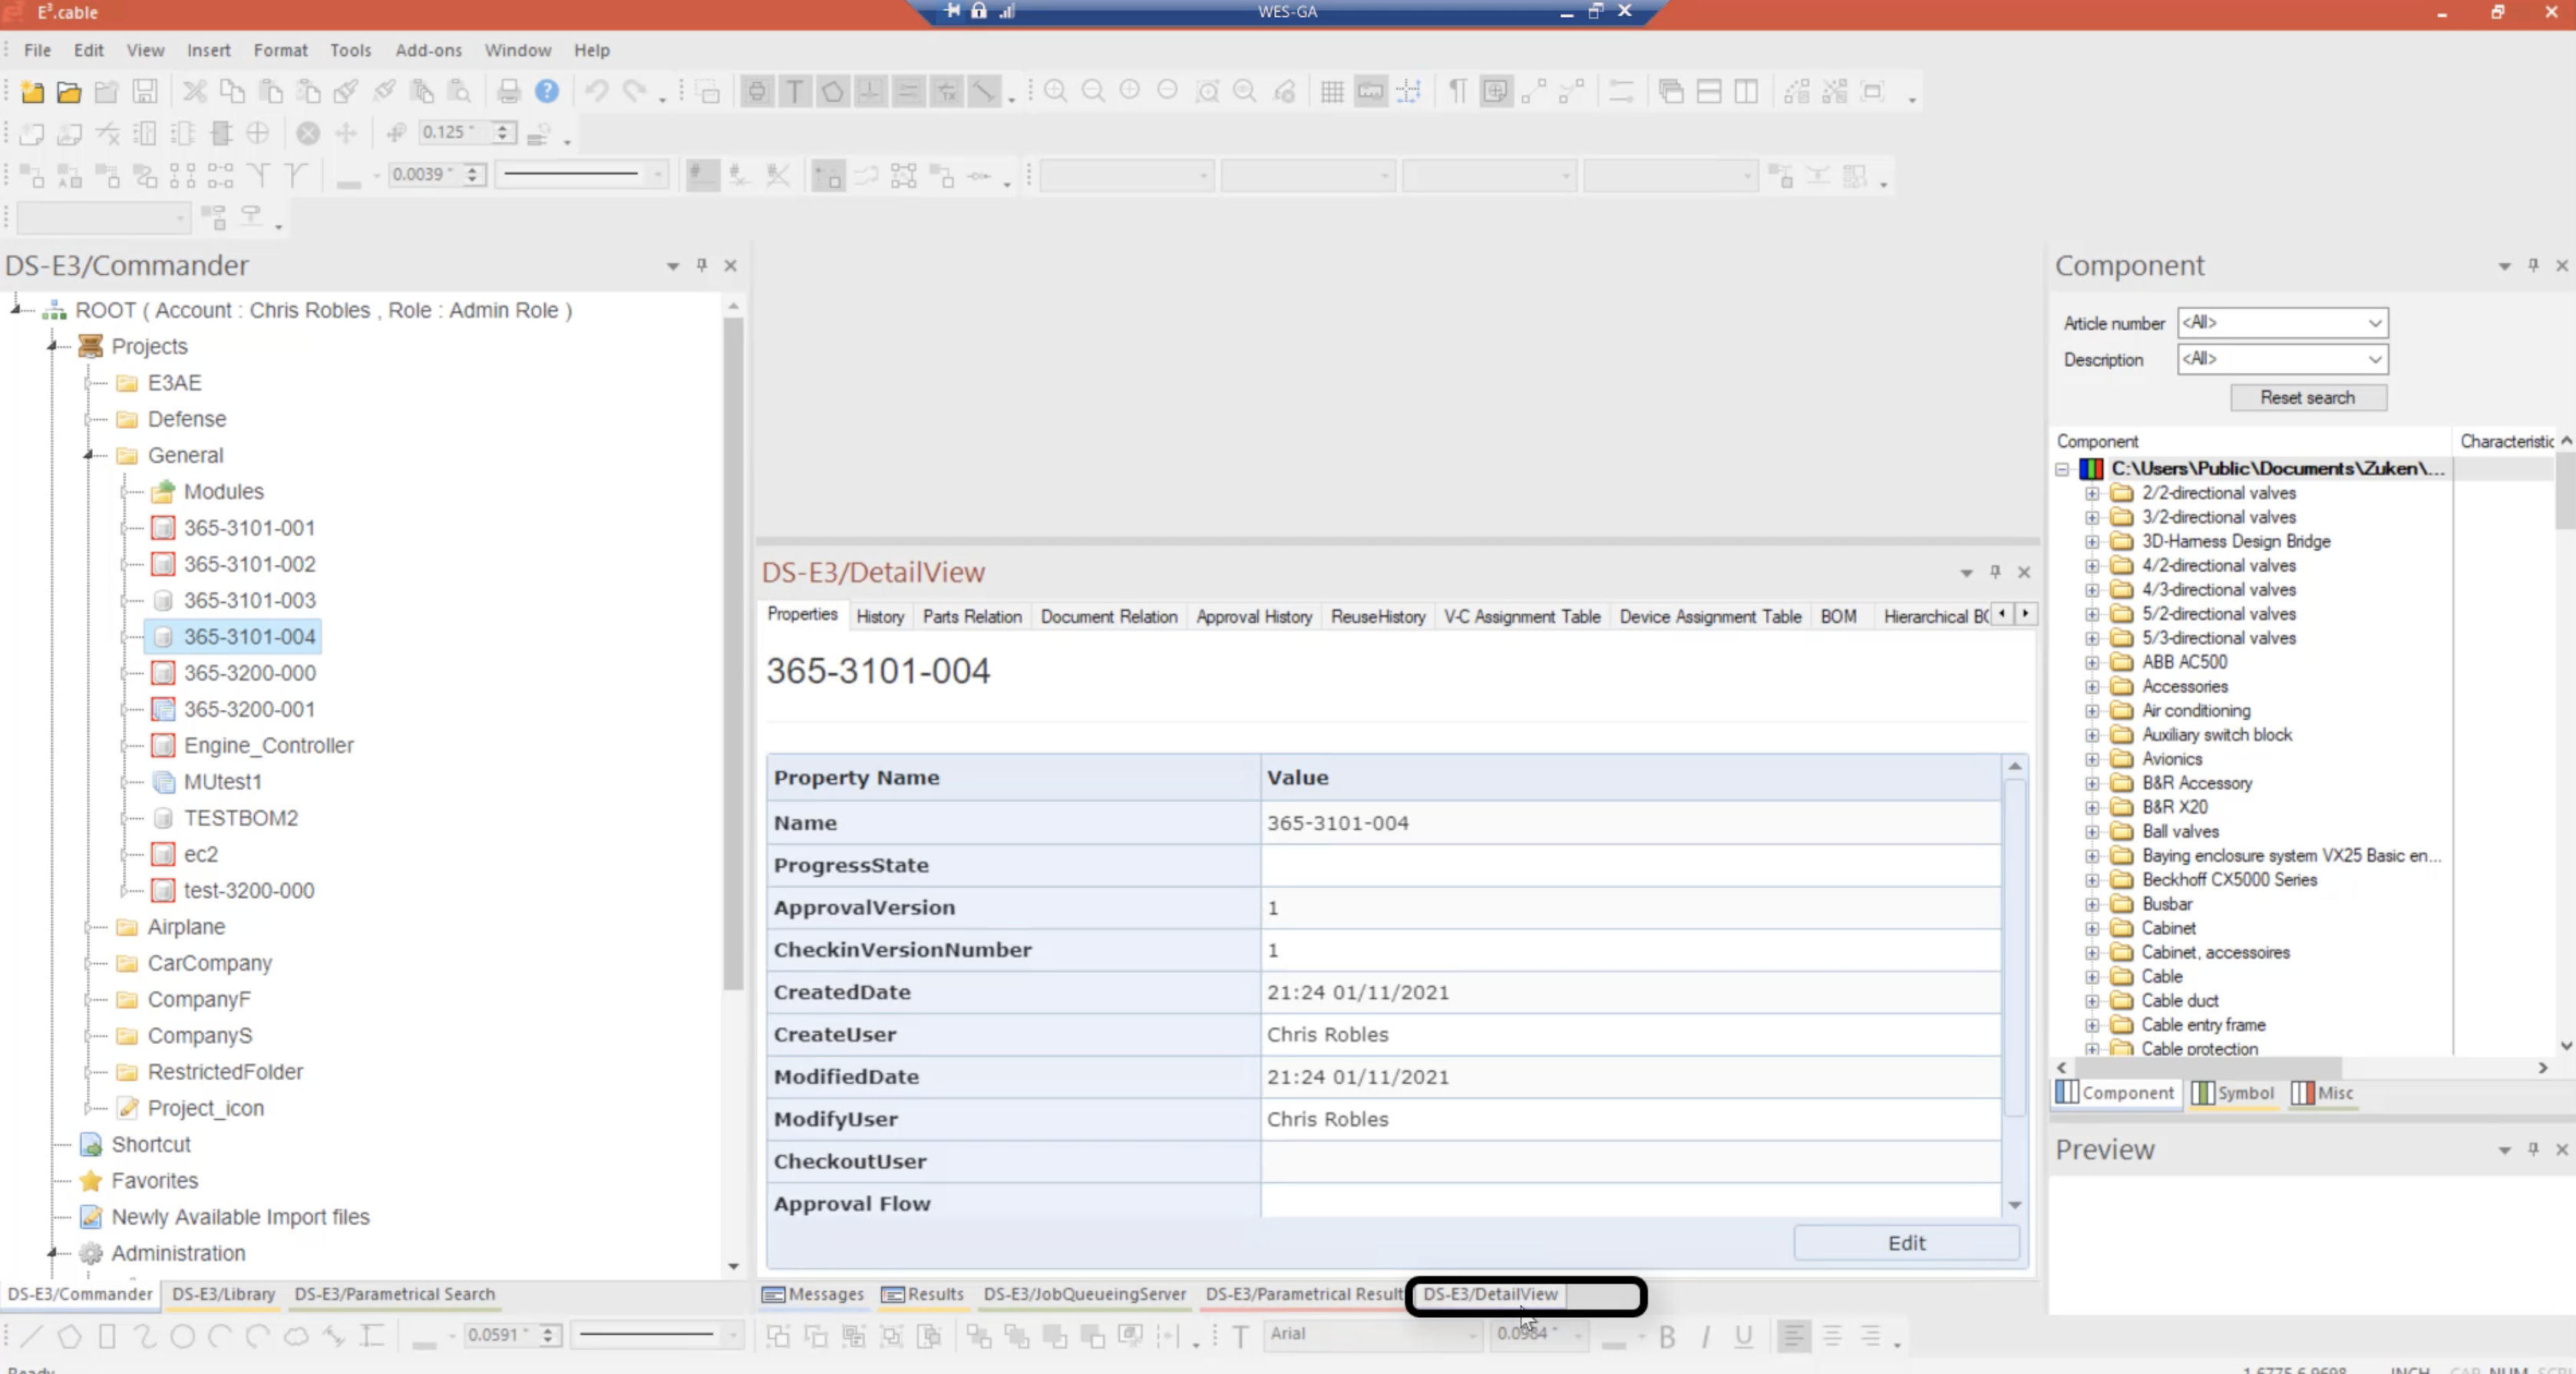The image size is (2576, 1374).
Task: Select the circle tool in bottom toolbar
Action: tap(182, 1336)
